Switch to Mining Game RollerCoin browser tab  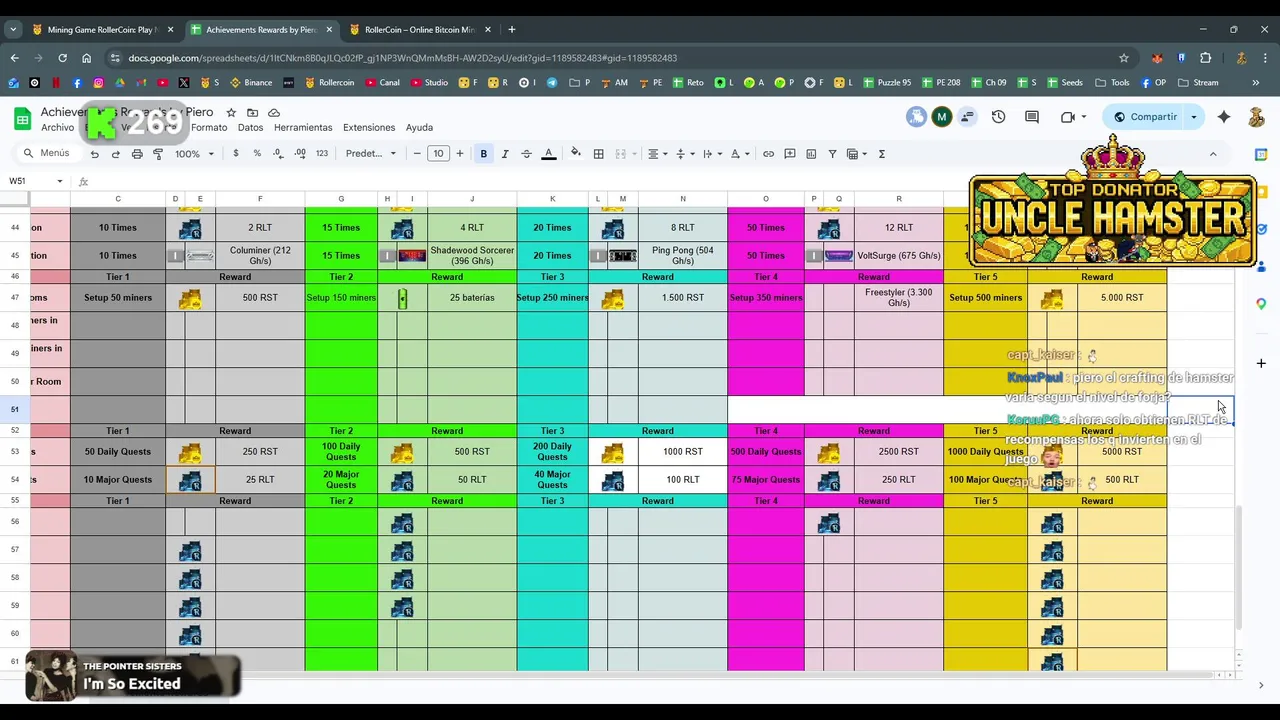pyautogui.click(x=102, y=30)
